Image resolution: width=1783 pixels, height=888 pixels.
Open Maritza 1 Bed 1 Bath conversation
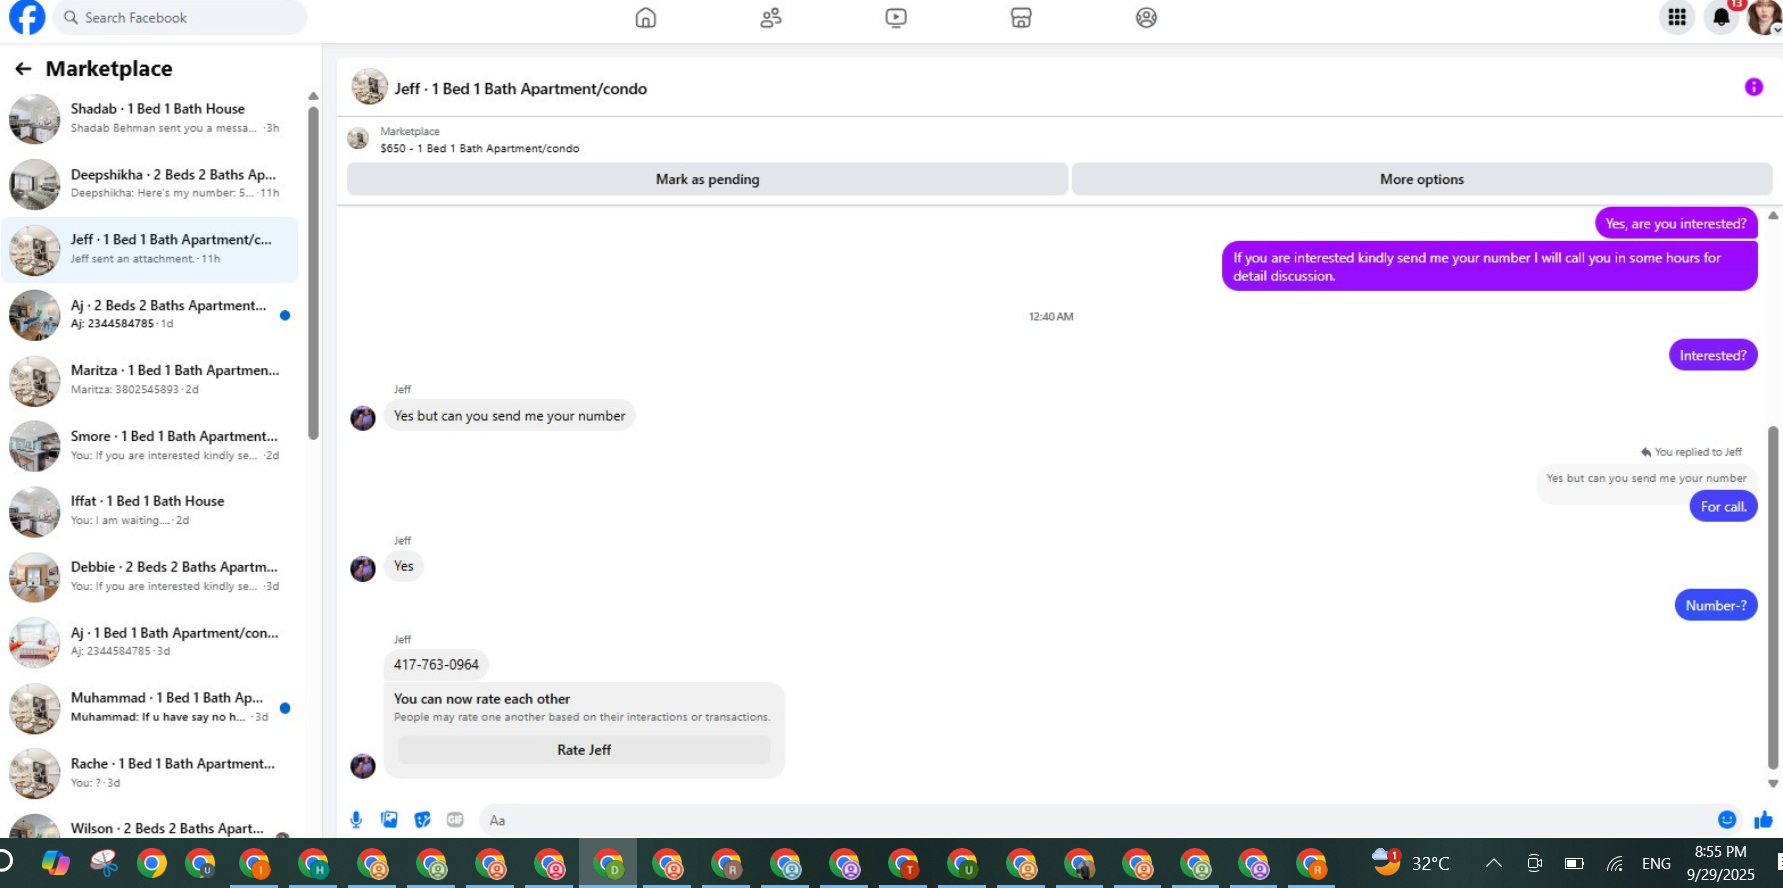pyautogui.click(x=150, y=380)
